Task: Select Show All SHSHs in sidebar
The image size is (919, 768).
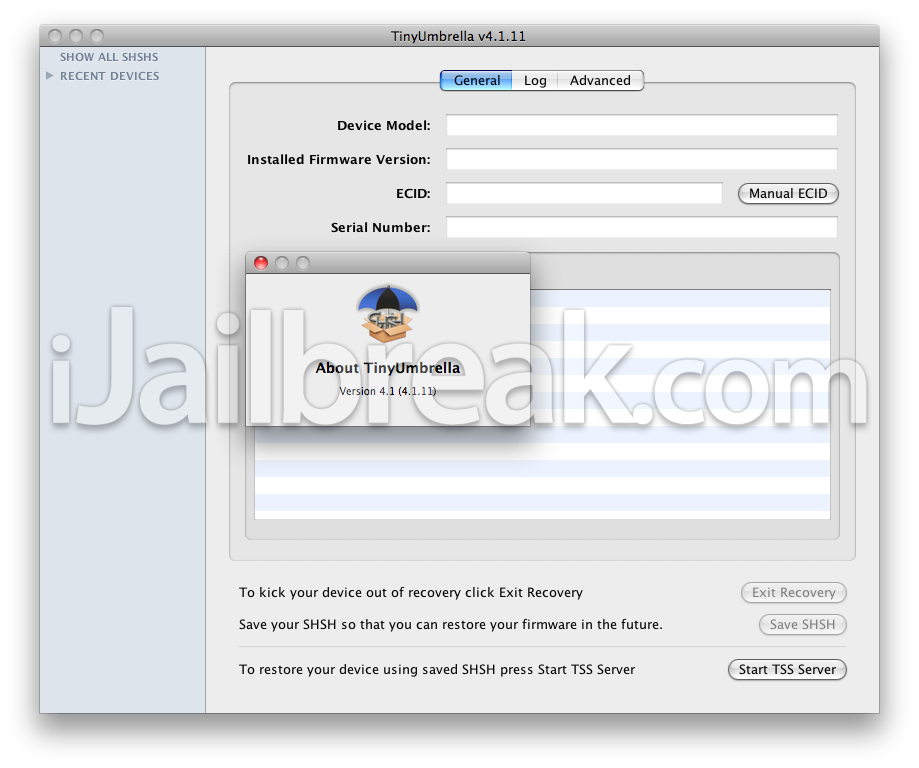Action: tap(109, 57)
